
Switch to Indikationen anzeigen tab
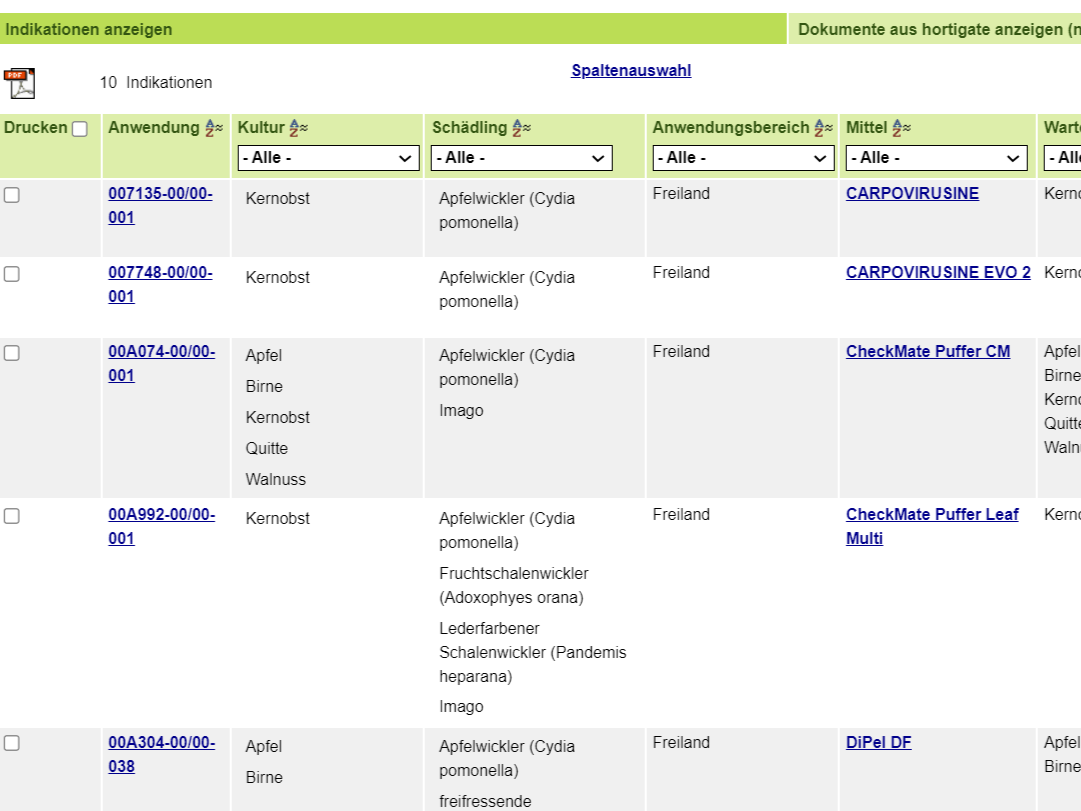[393, 29]
